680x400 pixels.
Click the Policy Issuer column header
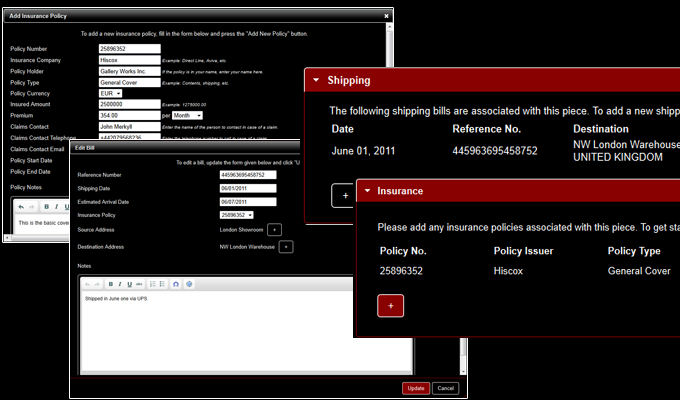point(523,251)
